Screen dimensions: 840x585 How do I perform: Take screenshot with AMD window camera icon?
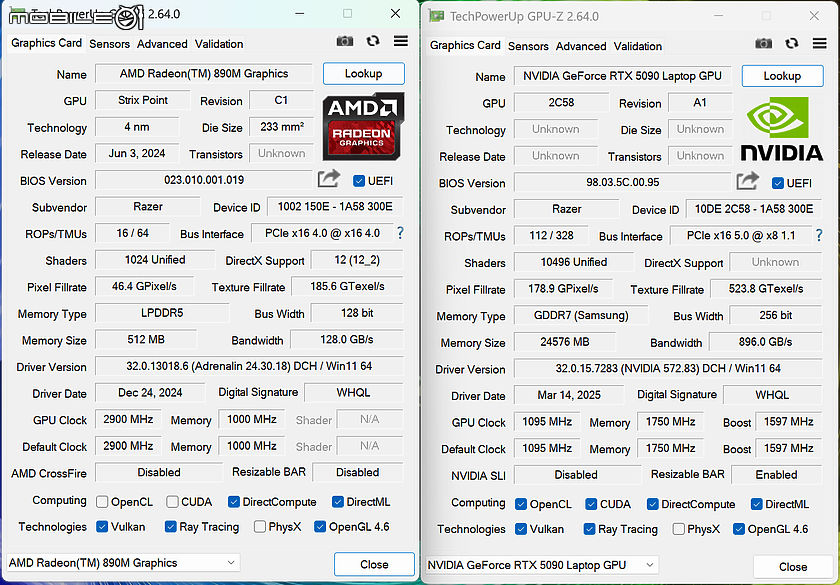tap(344, 41)
